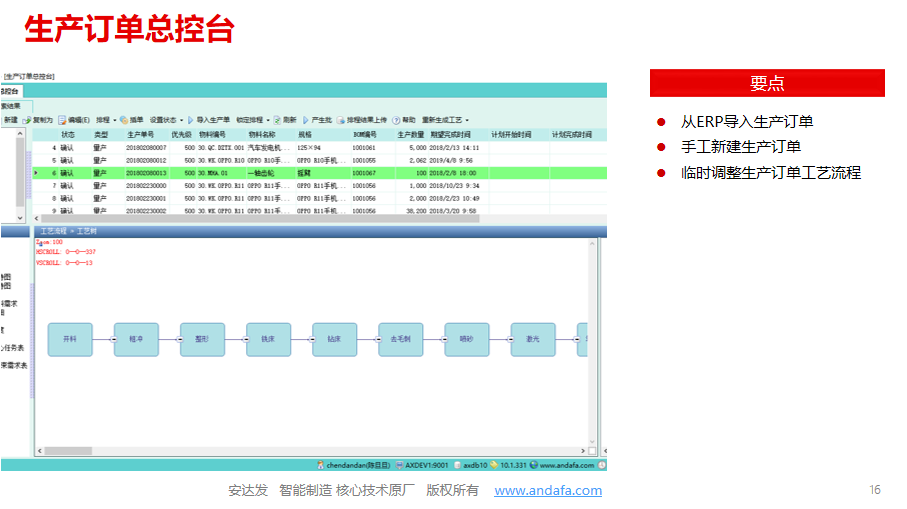The image size is (907, 509).
Task: Select order row 201802080012
Action: (319, 161)
